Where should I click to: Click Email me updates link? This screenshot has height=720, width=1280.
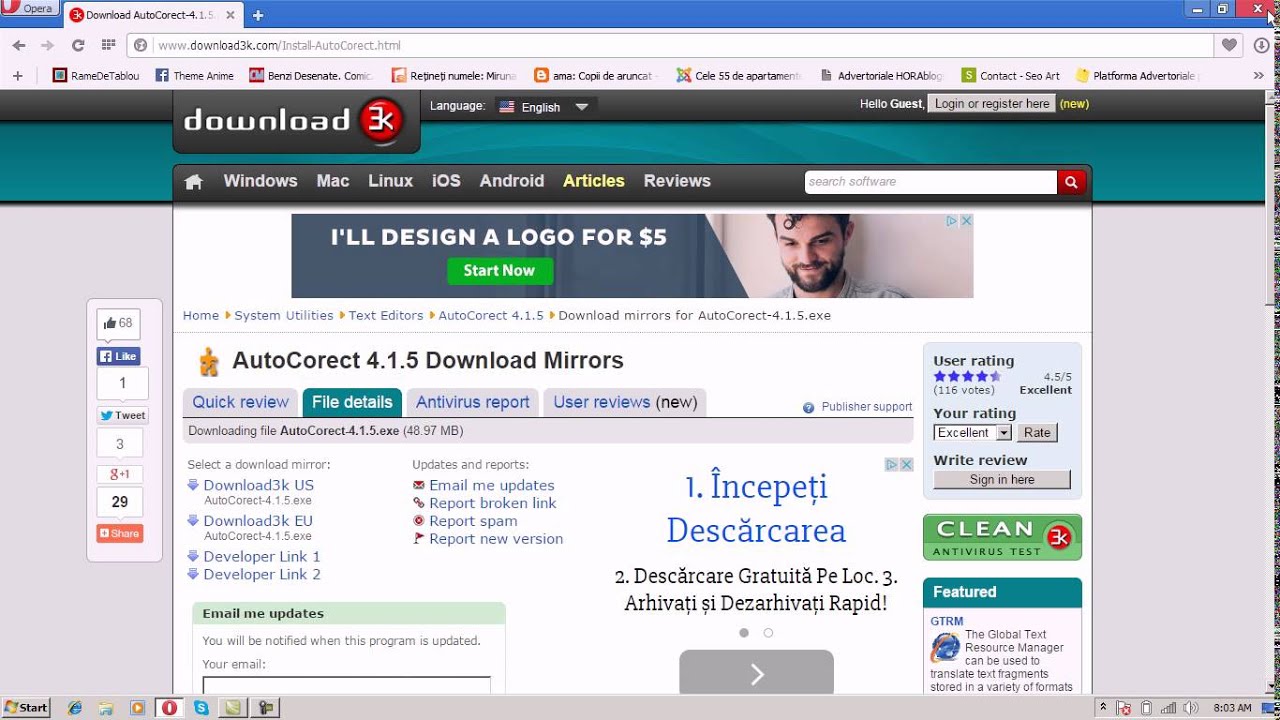(x=492, y=485)
